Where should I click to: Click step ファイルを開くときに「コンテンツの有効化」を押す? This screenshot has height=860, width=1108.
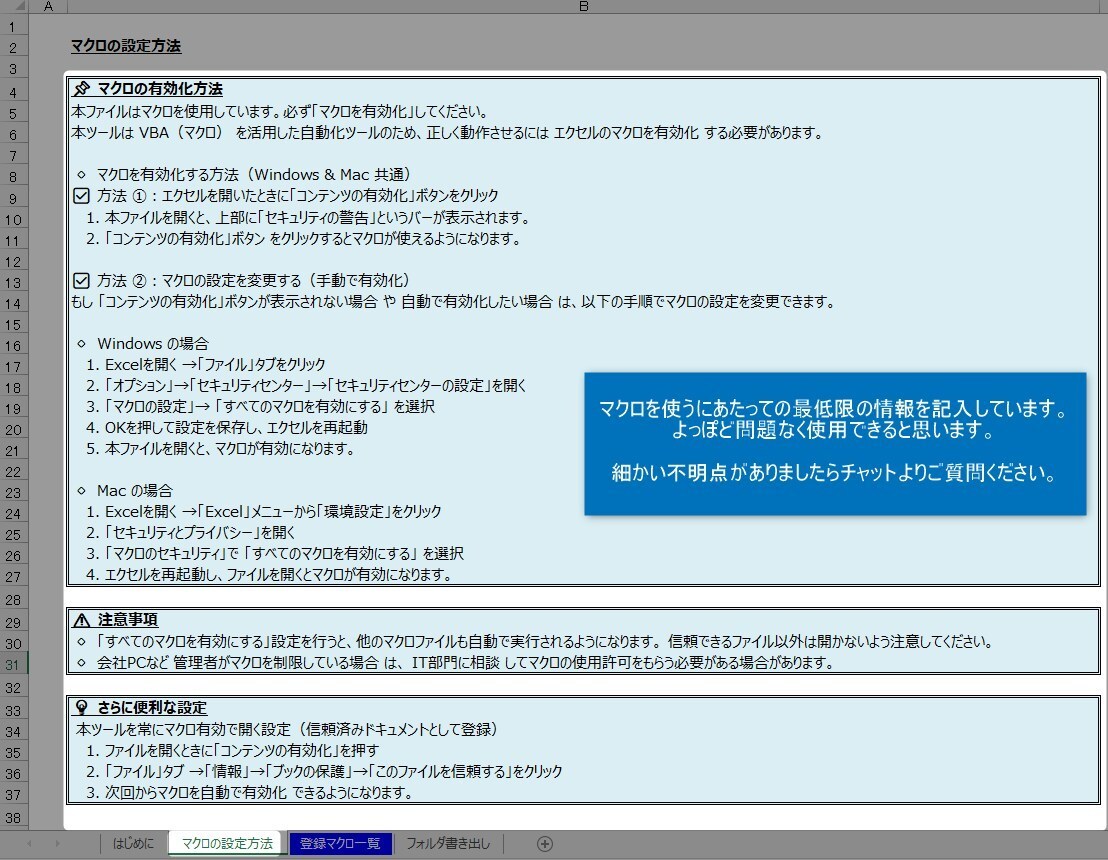coord(232,750)
